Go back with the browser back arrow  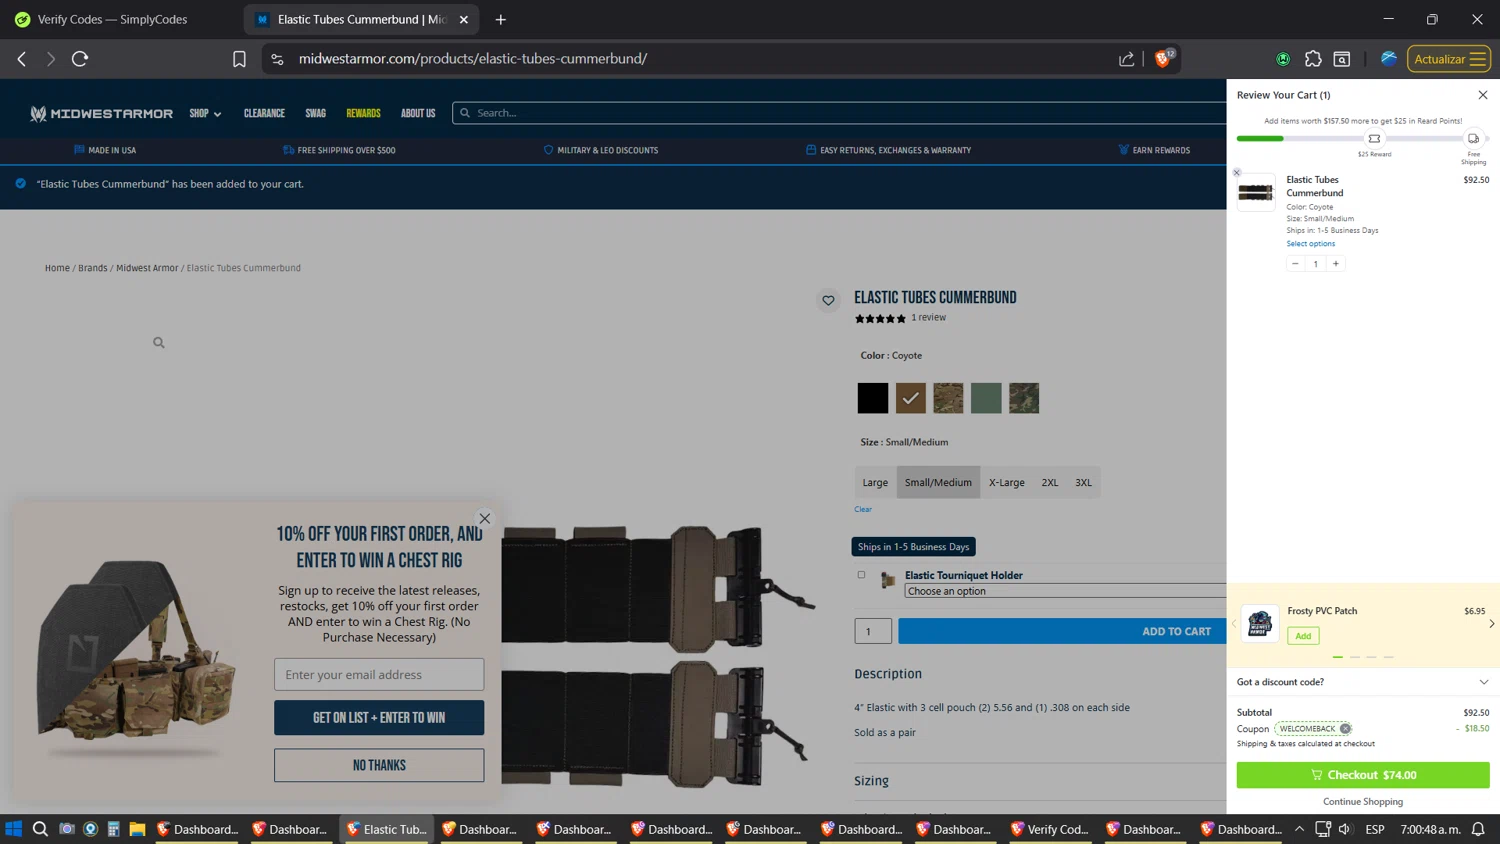pyautogui.click(x=22, y=59)
